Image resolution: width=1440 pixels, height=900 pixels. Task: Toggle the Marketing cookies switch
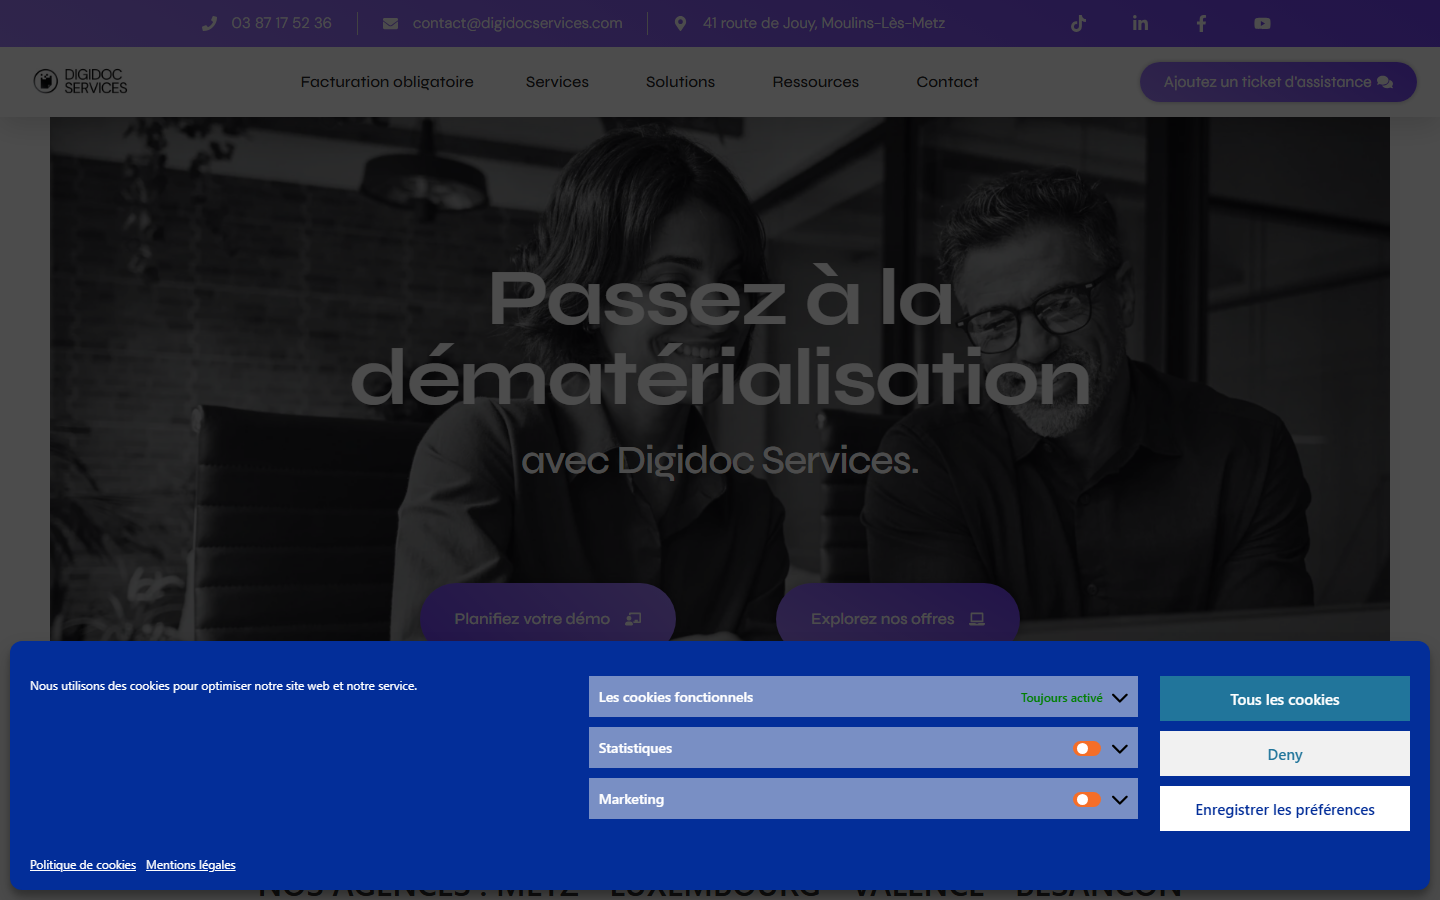pyautogui.click(x=1087, y=799)
